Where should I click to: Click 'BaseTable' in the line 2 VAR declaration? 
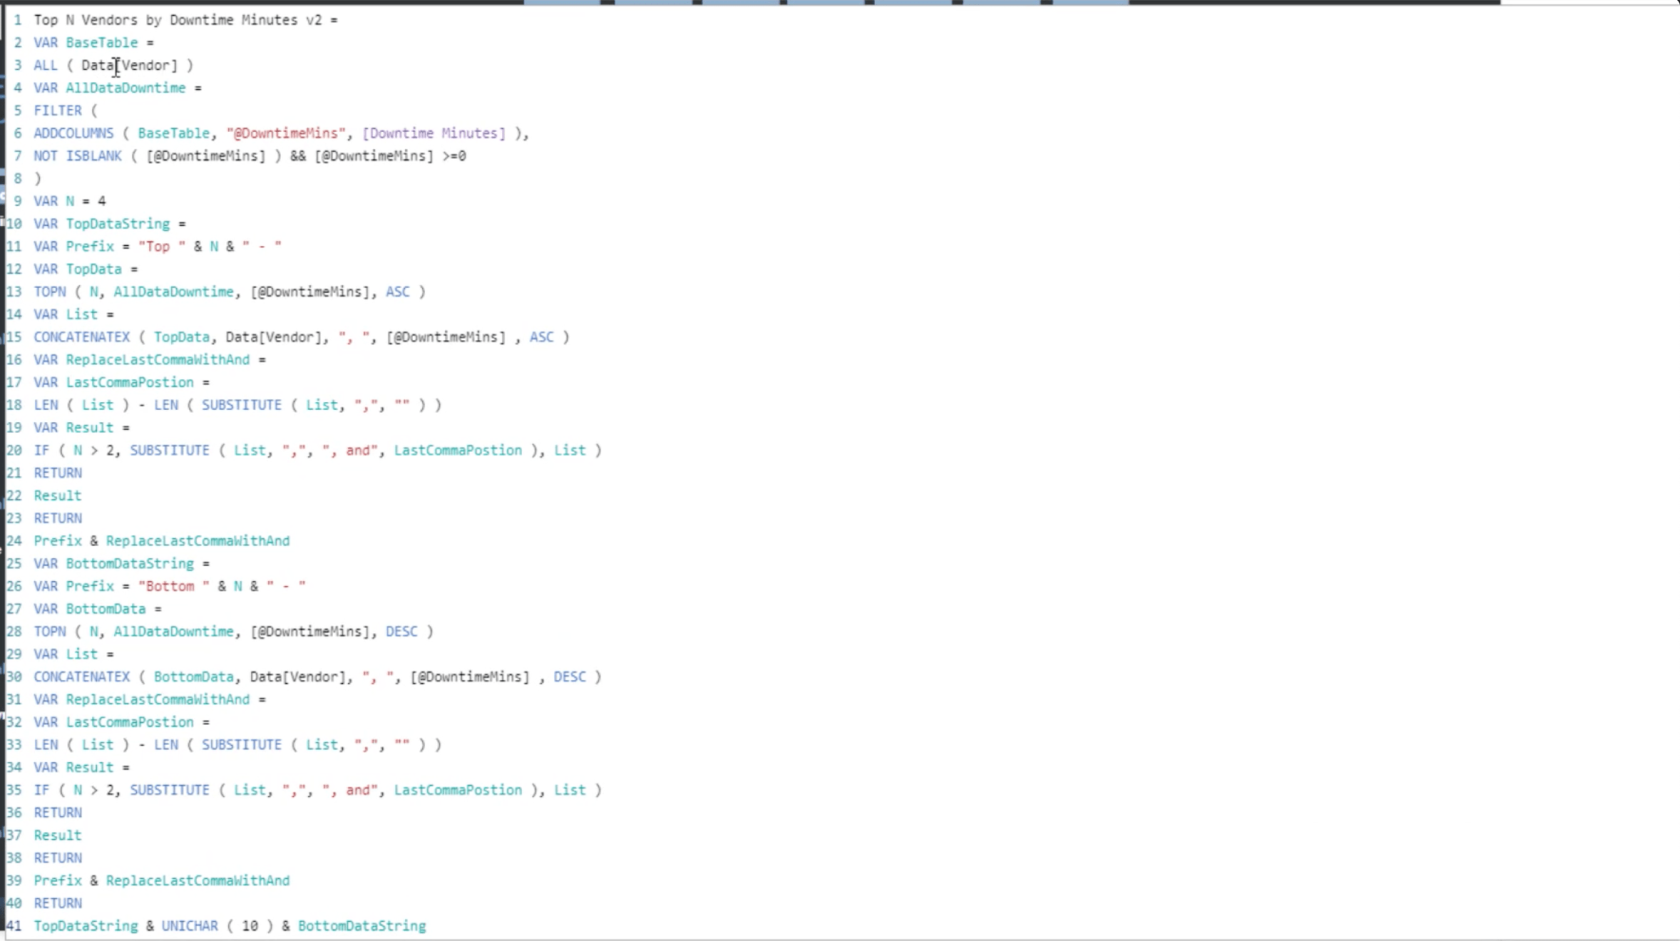pos(102,43)
